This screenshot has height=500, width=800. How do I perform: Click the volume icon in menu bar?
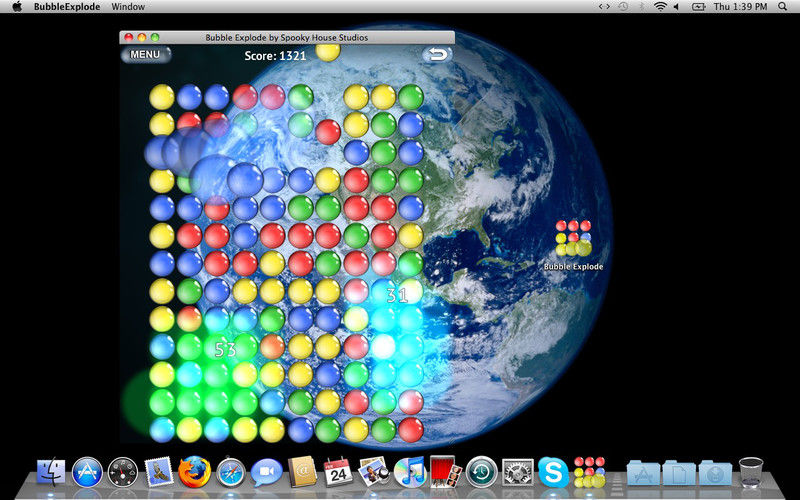tap(677, 7)
